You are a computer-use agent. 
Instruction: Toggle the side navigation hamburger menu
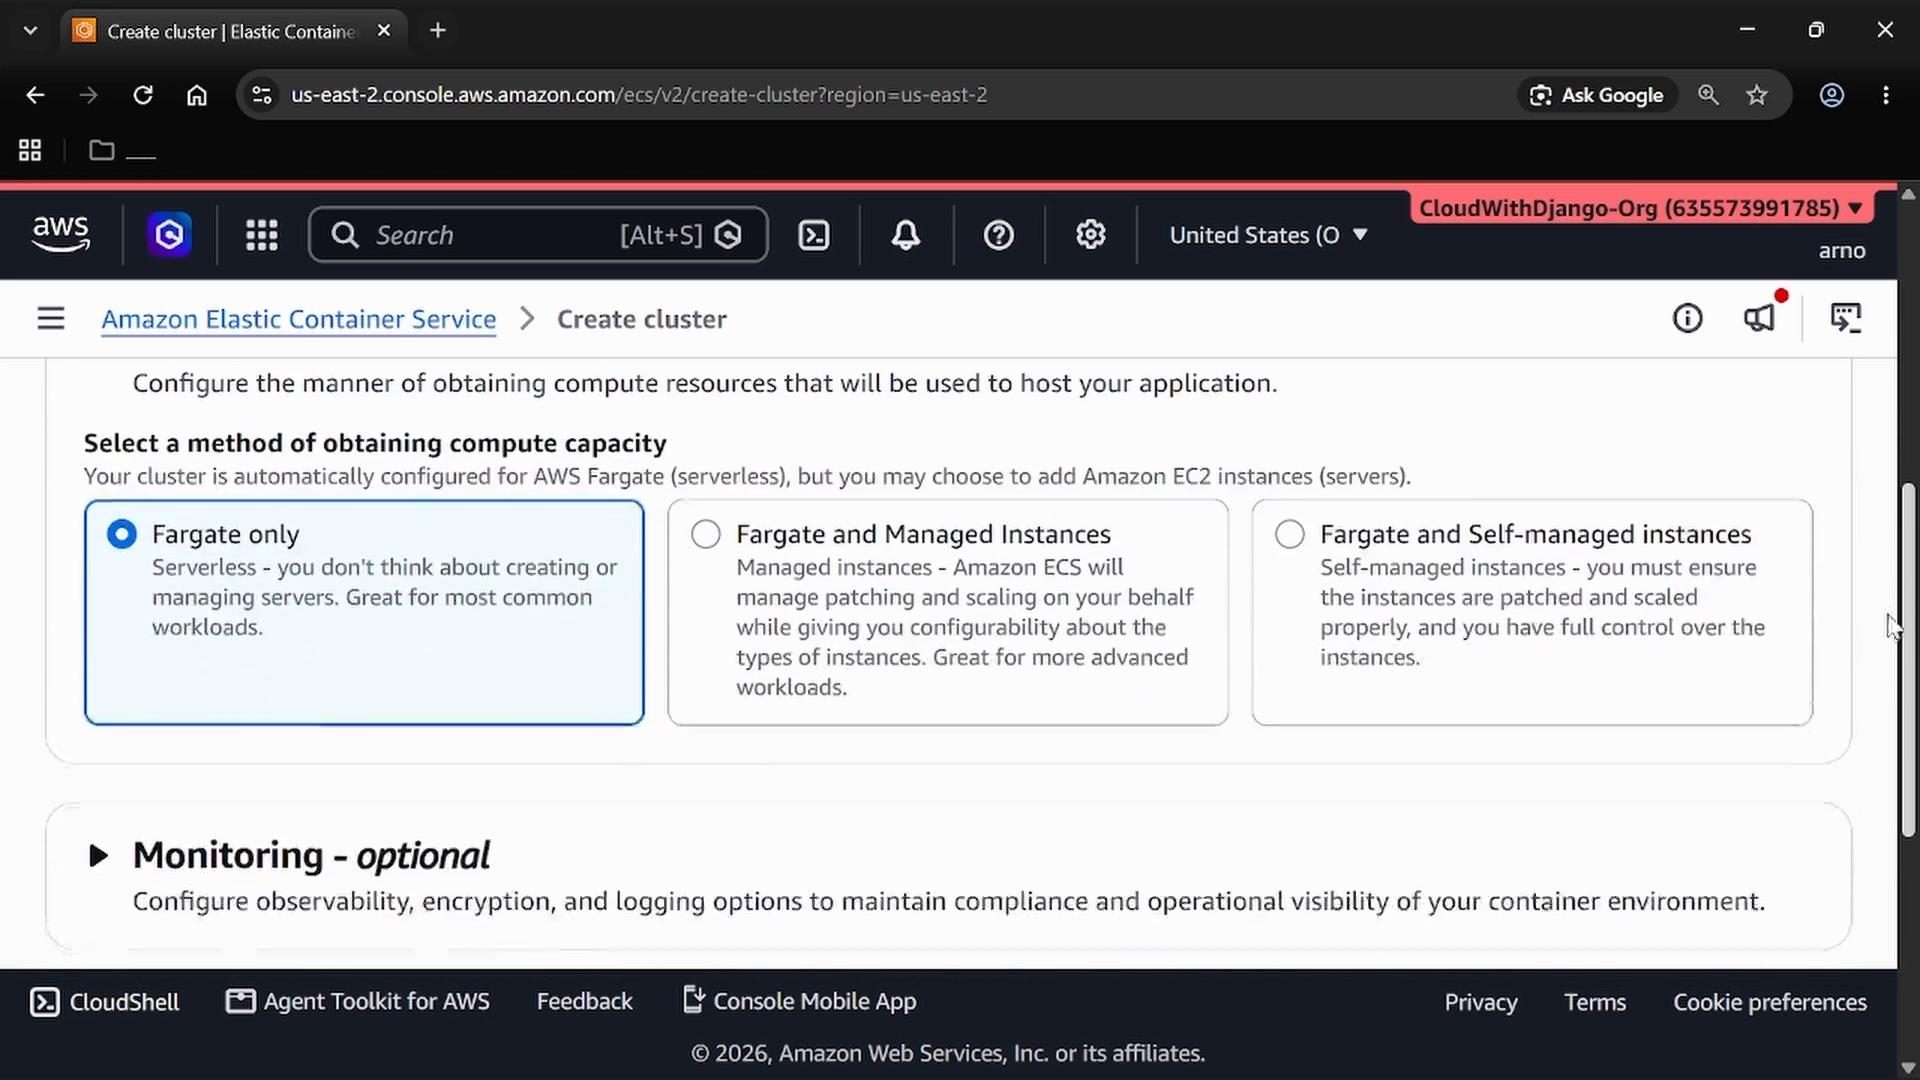point(51,319)
